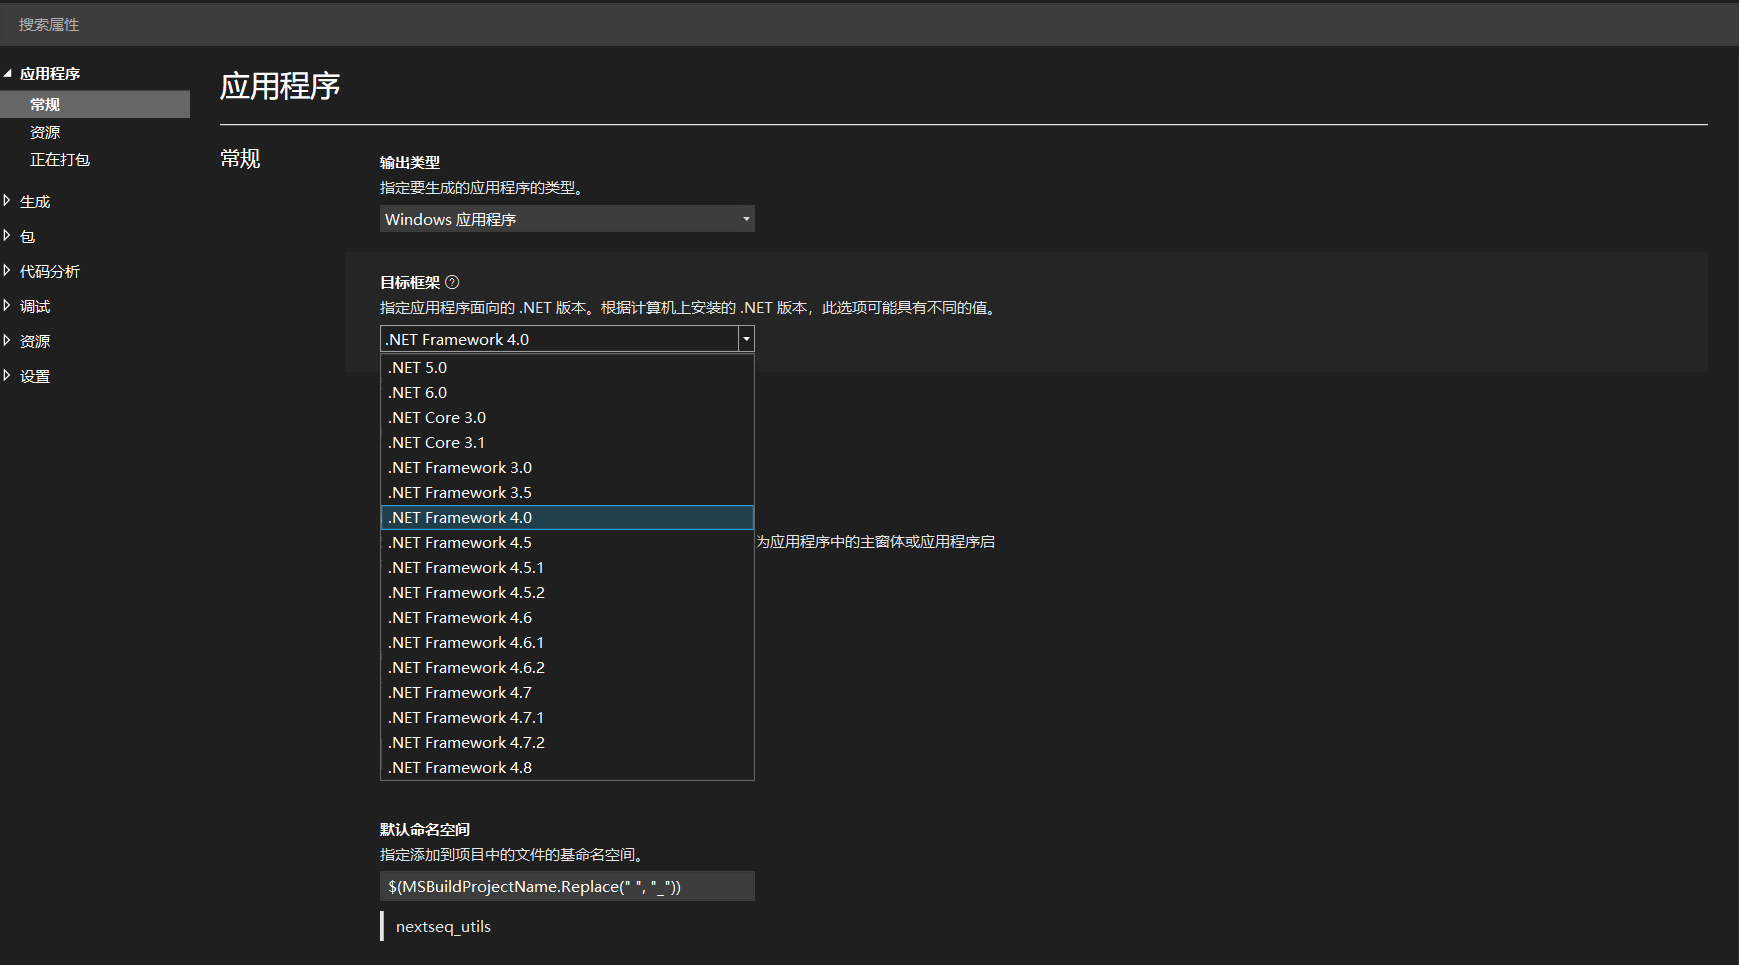Choose .NET Framework 4.5
This screenshot has height=965, width=1739.
(567, 543)
